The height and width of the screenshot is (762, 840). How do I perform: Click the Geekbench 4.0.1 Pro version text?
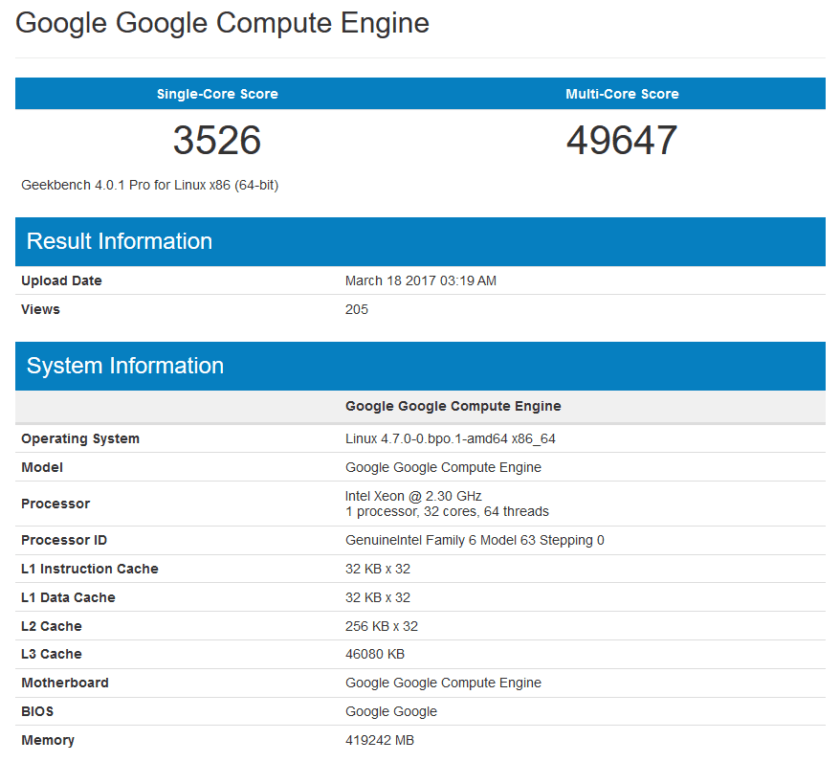point(150,185)
